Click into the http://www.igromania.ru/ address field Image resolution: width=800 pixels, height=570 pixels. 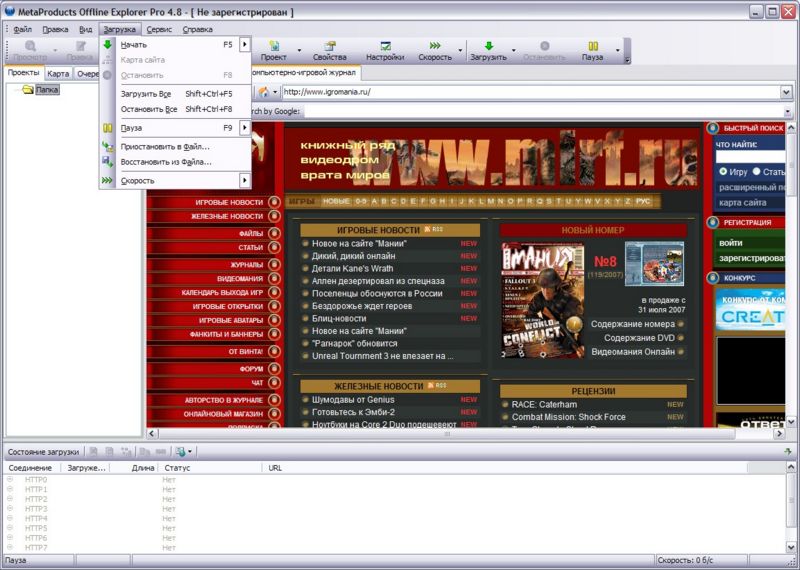[531, 92]
